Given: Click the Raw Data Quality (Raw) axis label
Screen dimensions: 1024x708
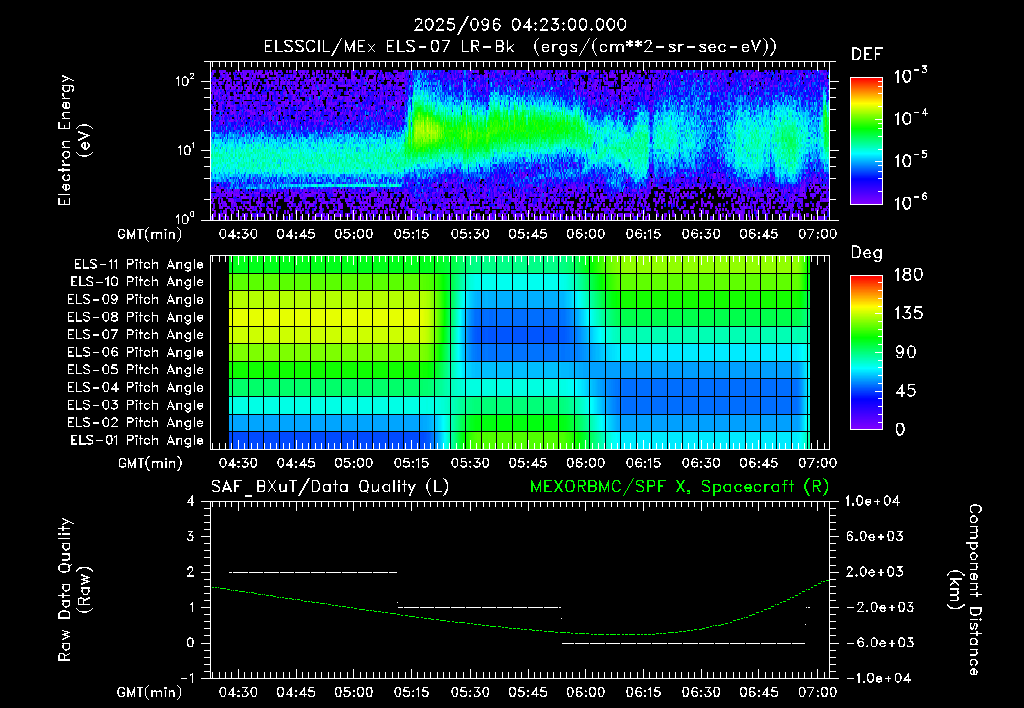Looking at the screenshot, I should (74, 590).
